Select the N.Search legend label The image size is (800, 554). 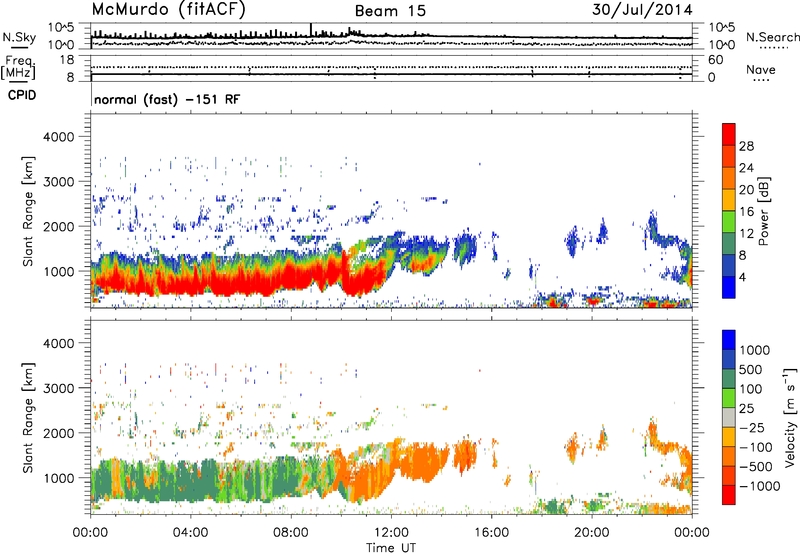(773, 37)
